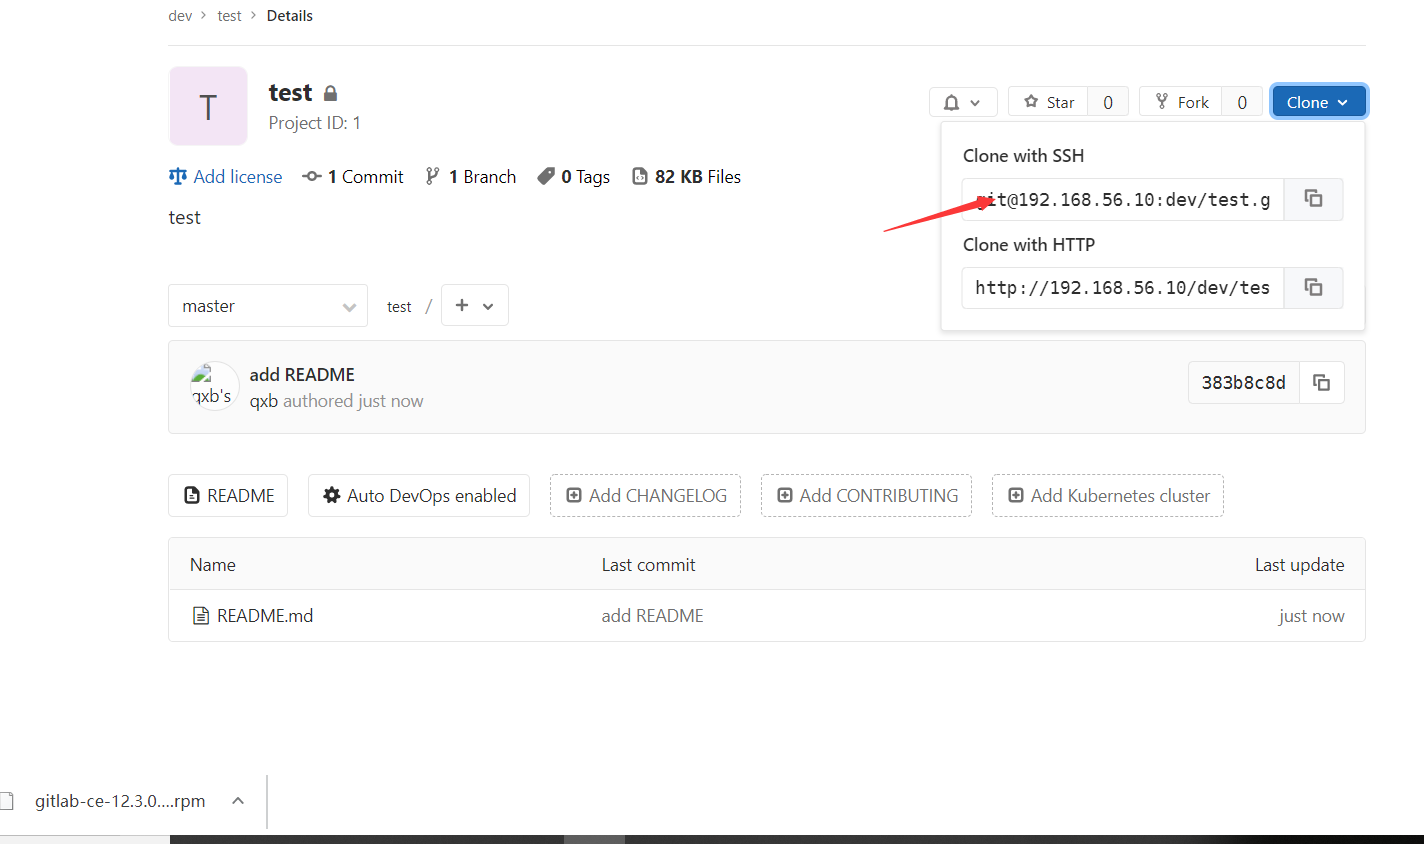Open the master branch selector
Image resolution: width=1424 pixels, height=844 pixels.
(x=268, y=306)
